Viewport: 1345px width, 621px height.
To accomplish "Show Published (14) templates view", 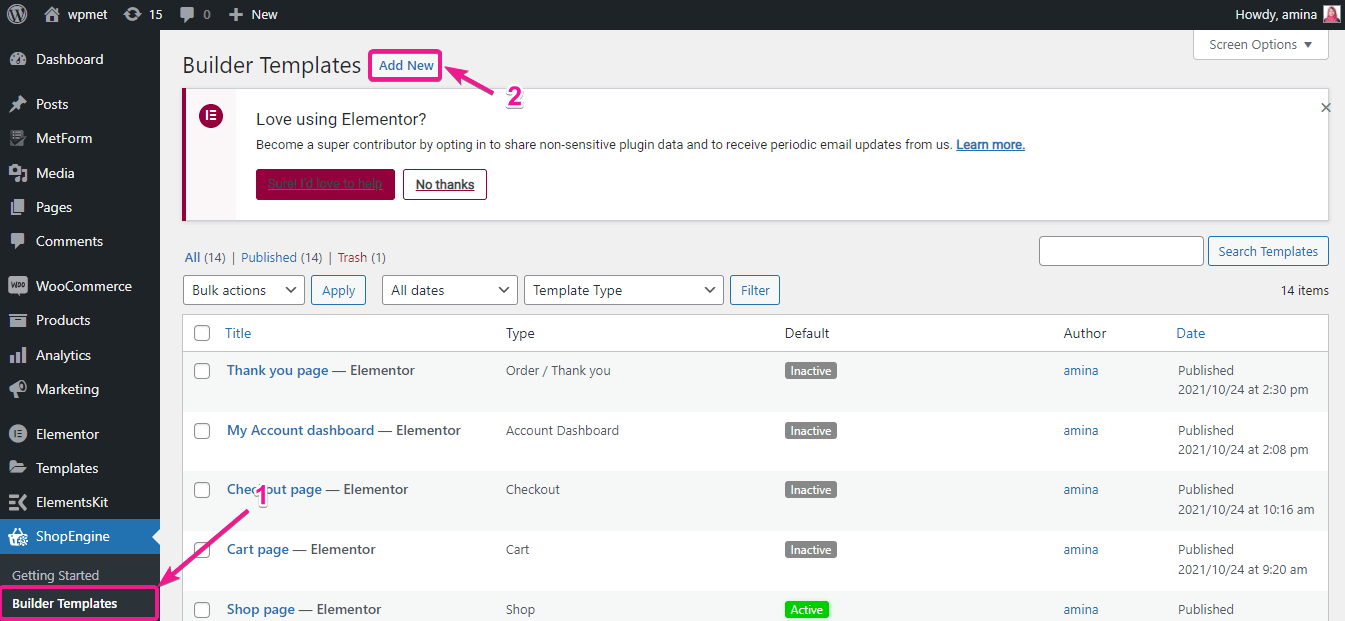I will 282,257.
